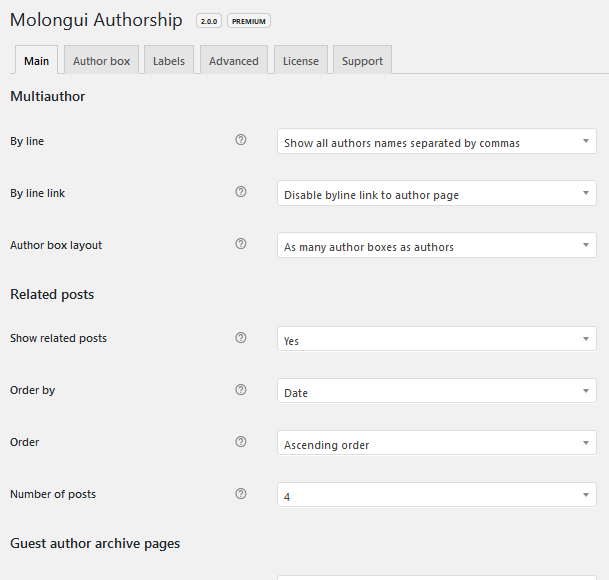The height and width of the screenshot is (580, 609).
Task: Expand the Ascending order dropdown
Action: coord(436,444)
